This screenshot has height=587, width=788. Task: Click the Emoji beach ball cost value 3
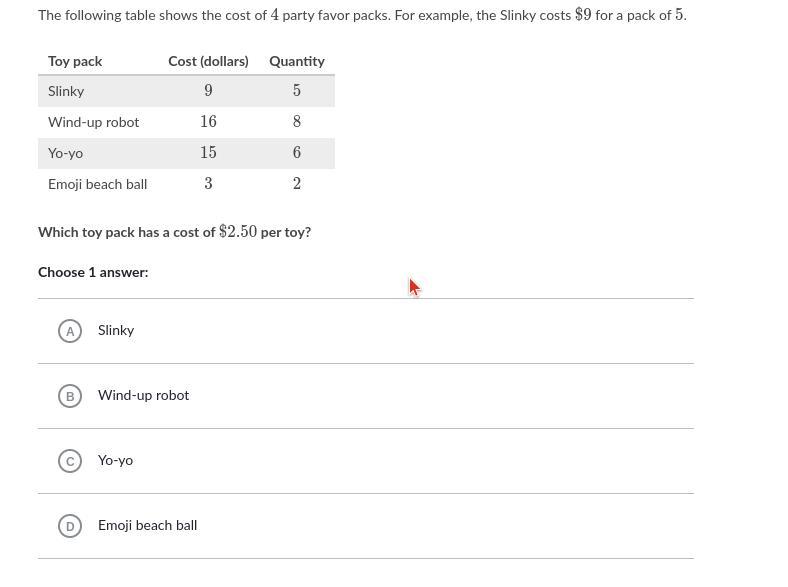click(208, 183)
